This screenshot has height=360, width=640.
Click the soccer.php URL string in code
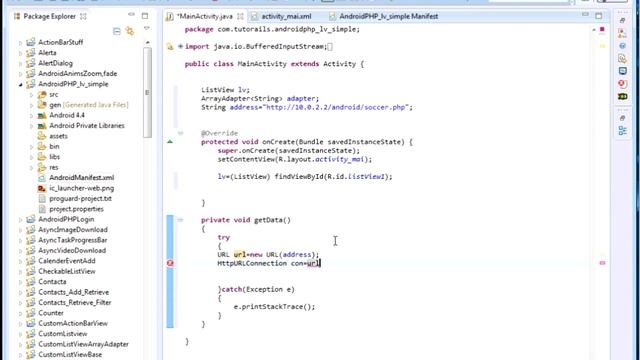click(337, 107)
